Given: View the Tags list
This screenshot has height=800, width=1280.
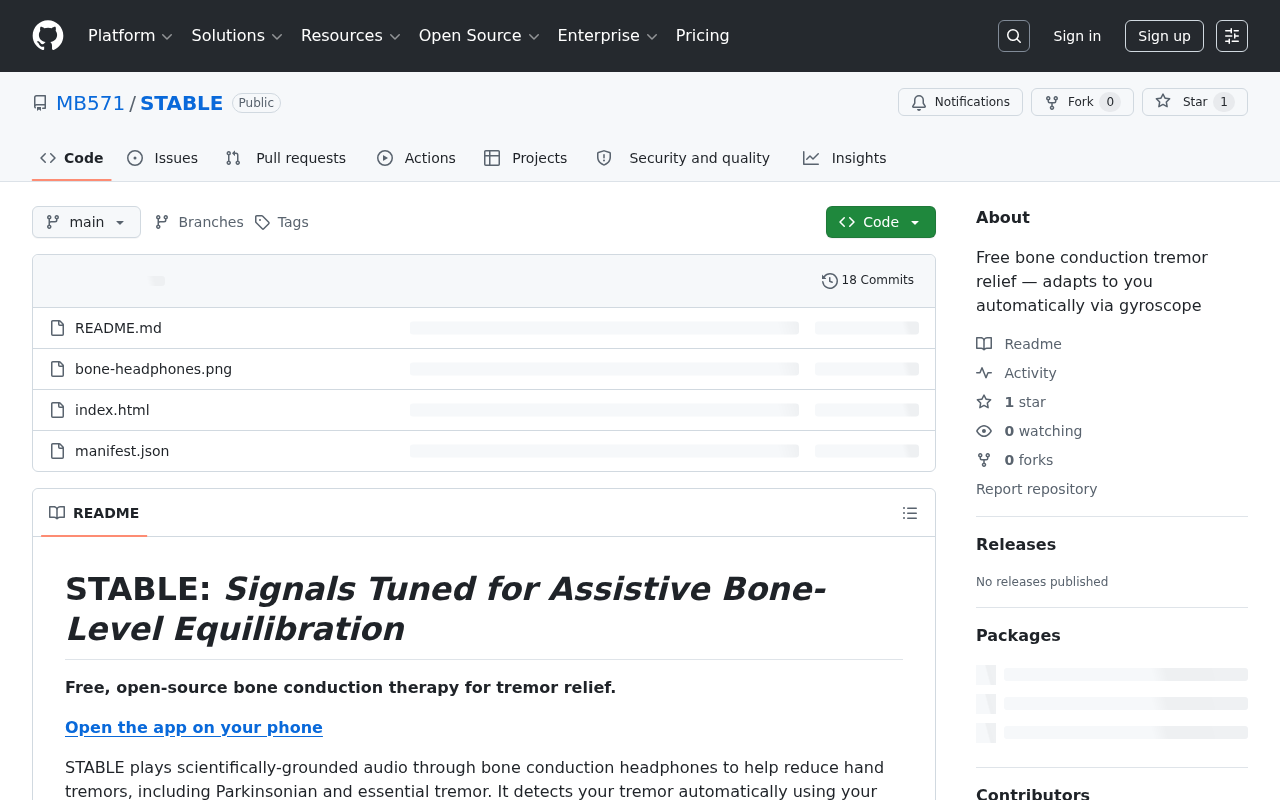Looking at the screenshot, I should (281, 222).
